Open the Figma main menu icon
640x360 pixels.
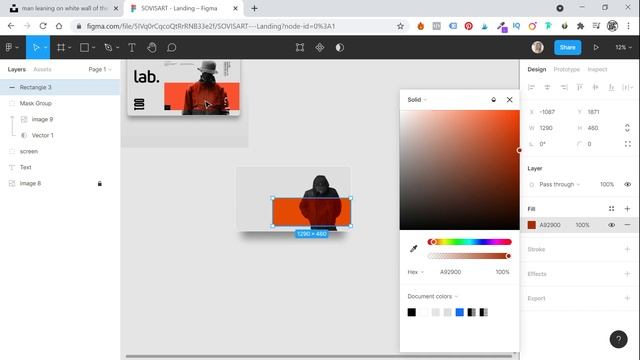9,47
